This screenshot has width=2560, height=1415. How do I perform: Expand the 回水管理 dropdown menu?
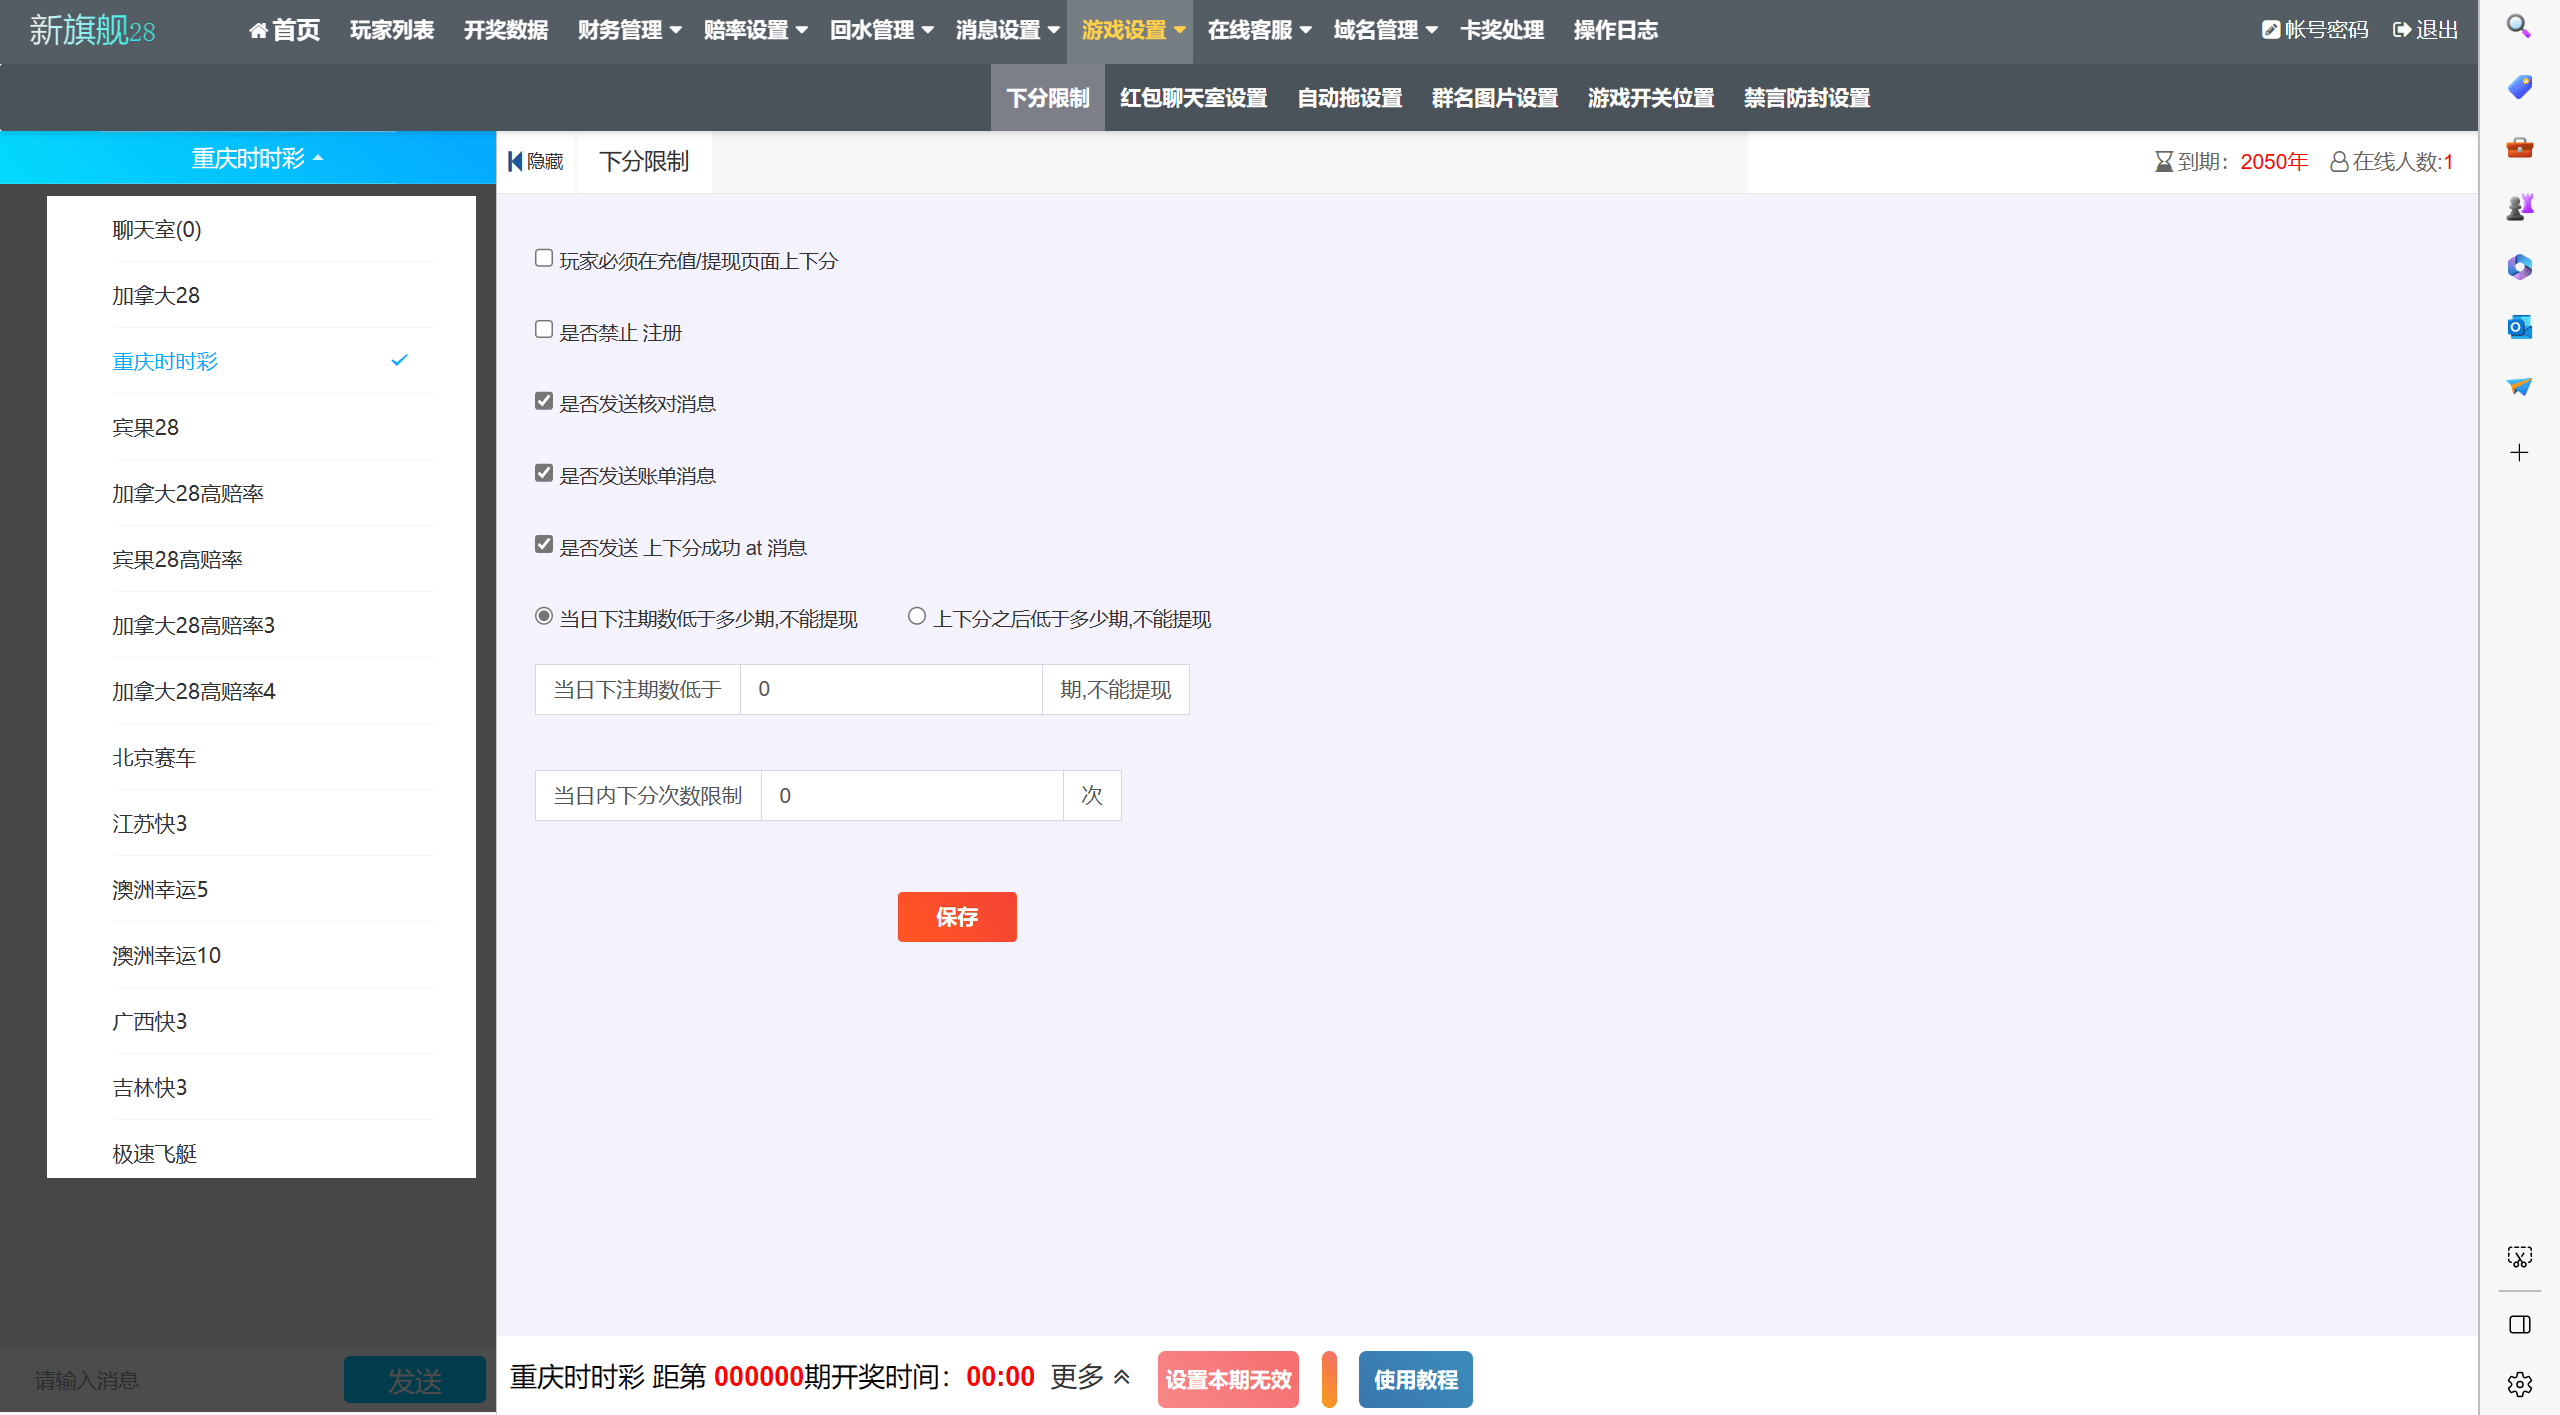point(881,31)
